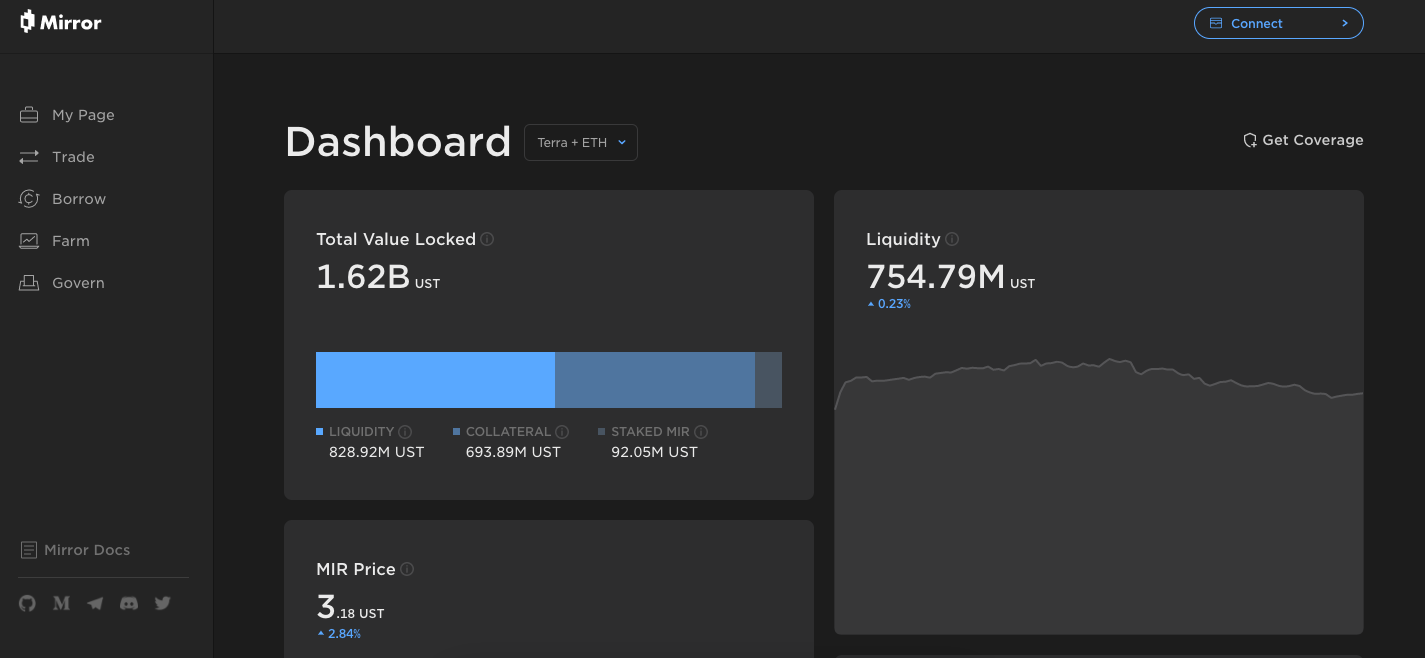The height and width of the screenshot is (658, 1425).
Task: Navigate to the Govern page
Action: pos(78,283)
